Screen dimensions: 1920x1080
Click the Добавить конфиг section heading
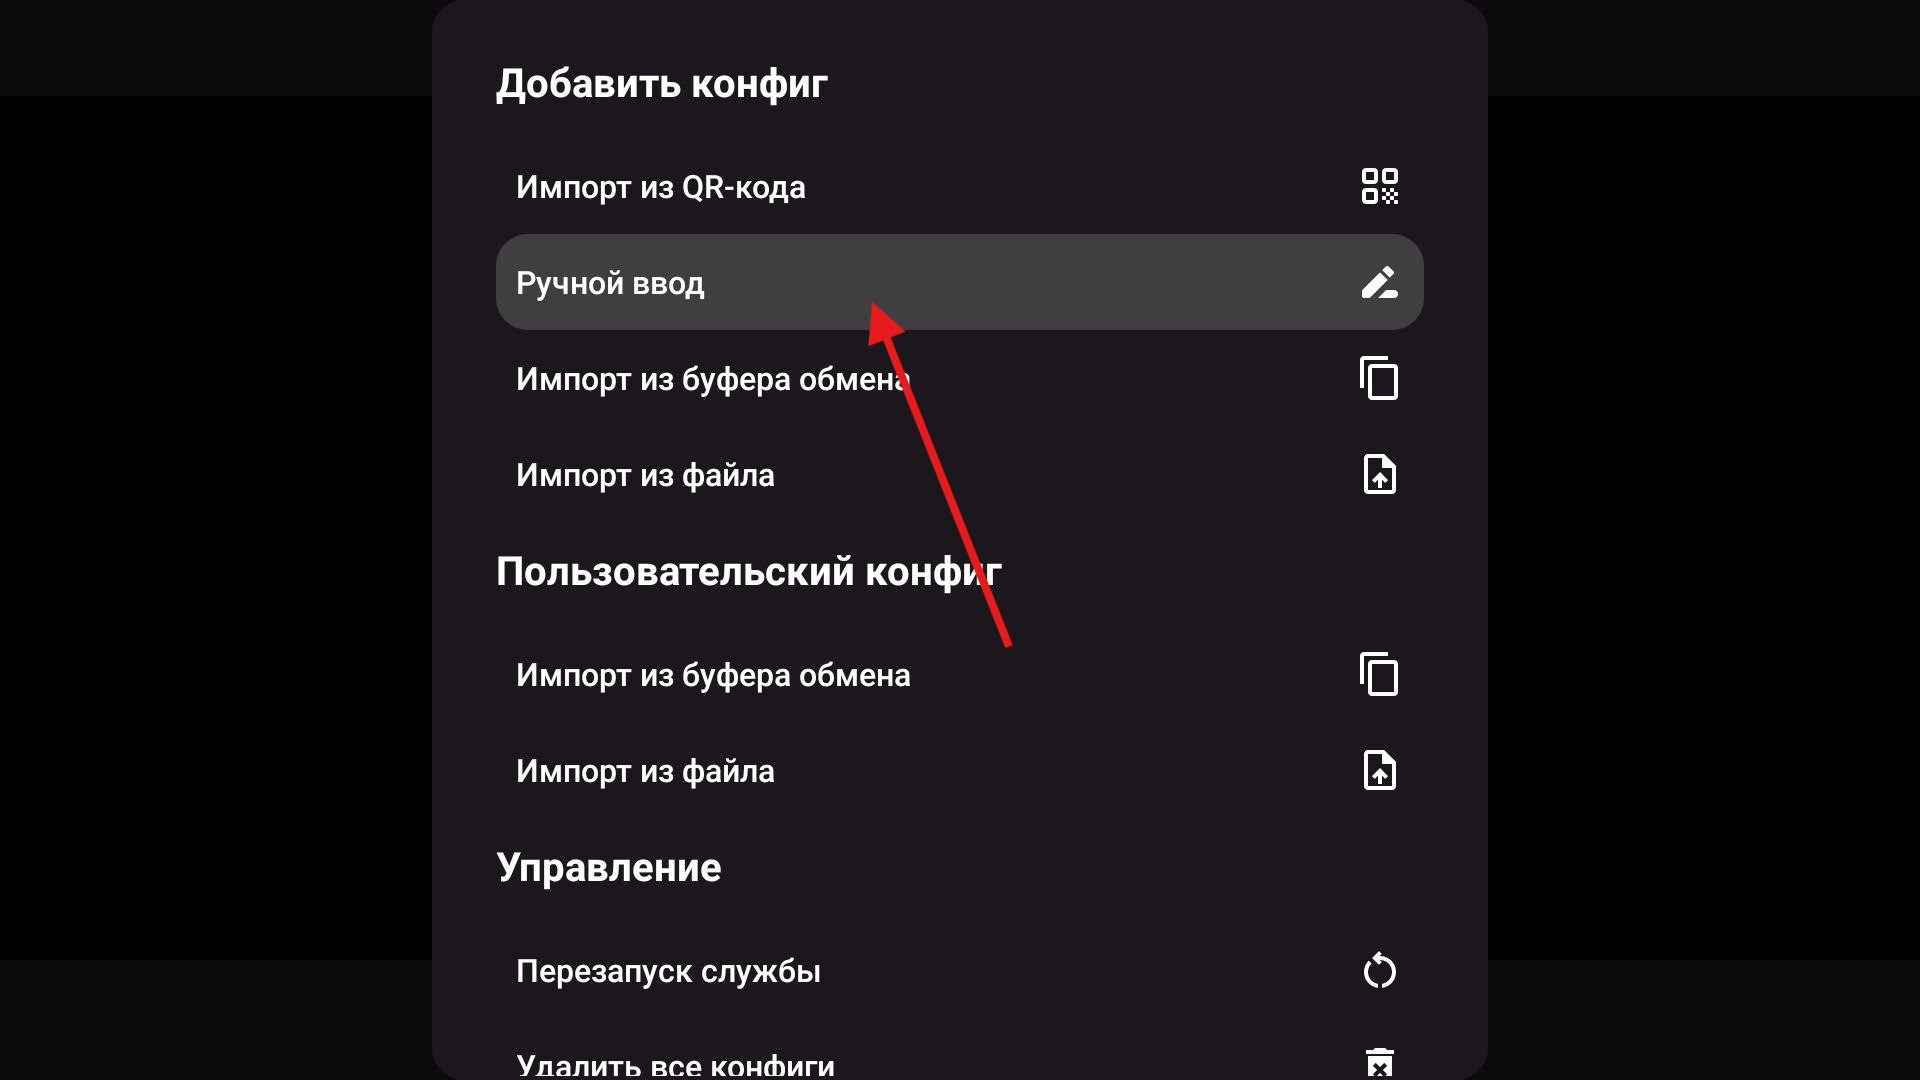pos(662,84)
